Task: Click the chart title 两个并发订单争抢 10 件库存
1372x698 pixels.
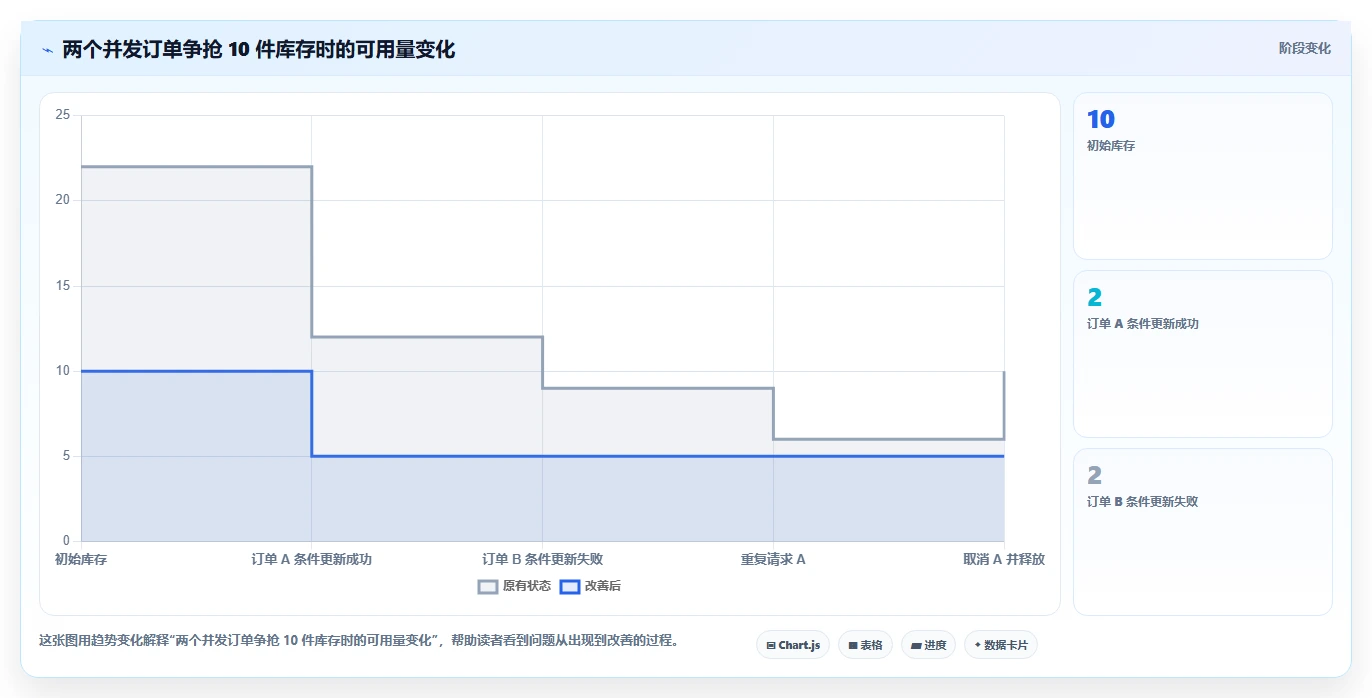Action: pos(259,49)
